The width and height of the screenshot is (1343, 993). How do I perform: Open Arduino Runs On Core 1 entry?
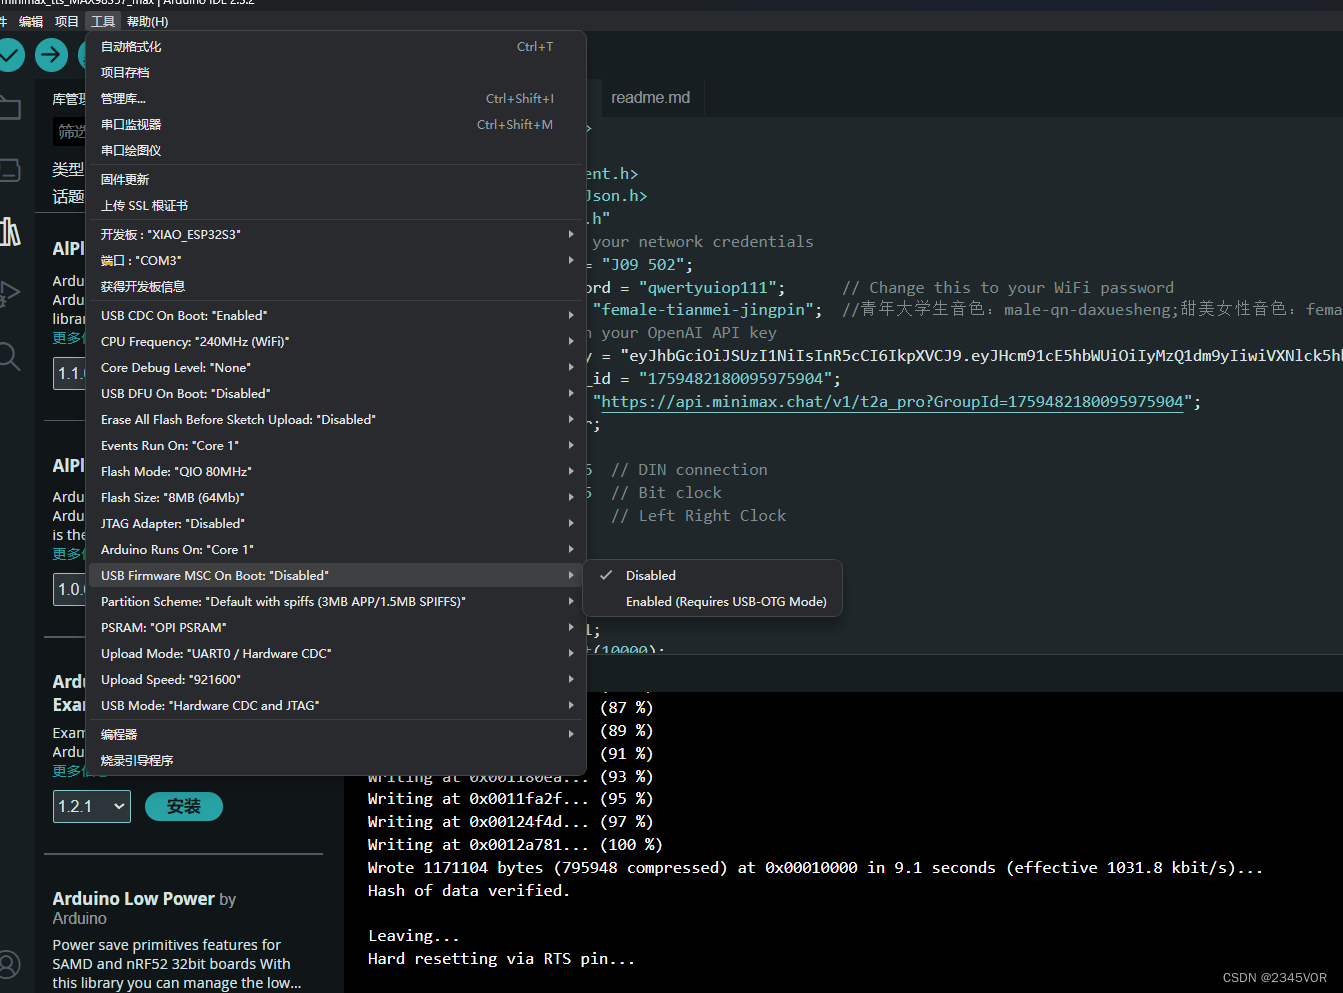click(x=336, y=549)
